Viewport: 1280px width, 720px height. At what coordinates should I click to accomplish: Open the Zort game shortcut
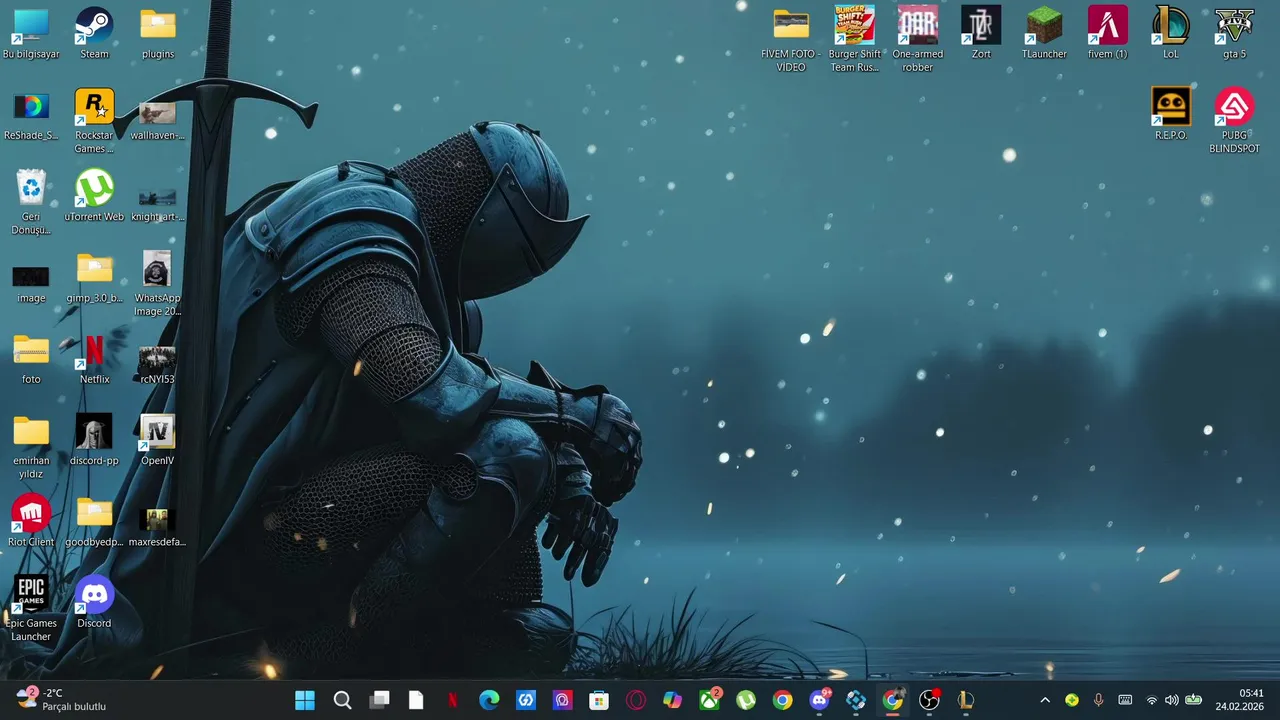981,33
